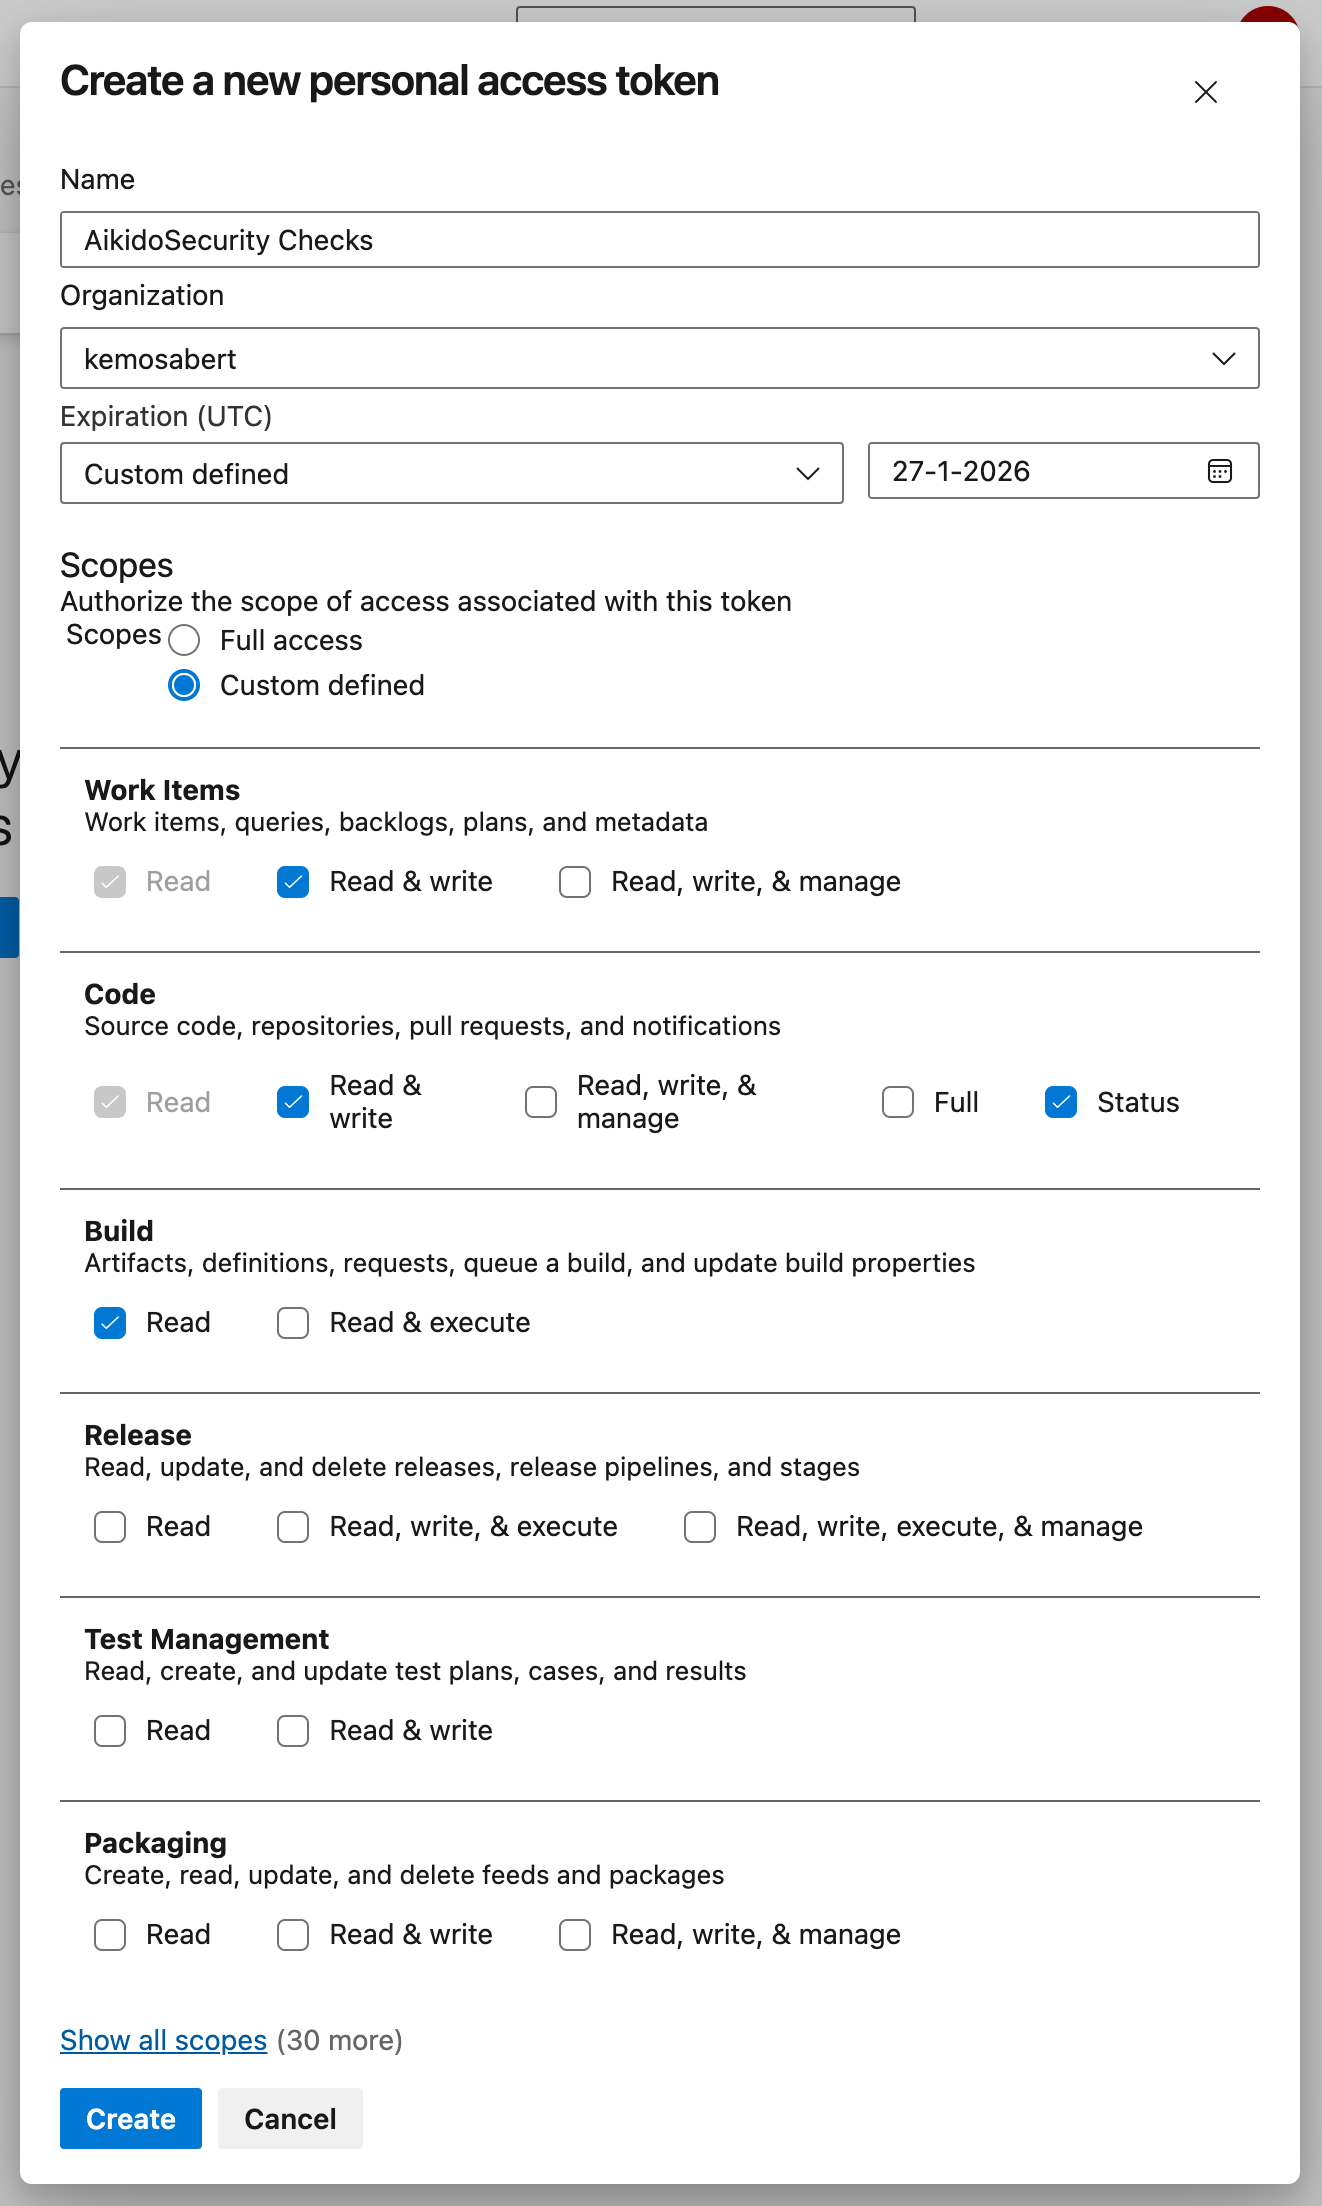This screenshot has height=2206, width=1322.
Task: Check Release Read, write, execute, & manage
Action: click(x=700, y=1527)
